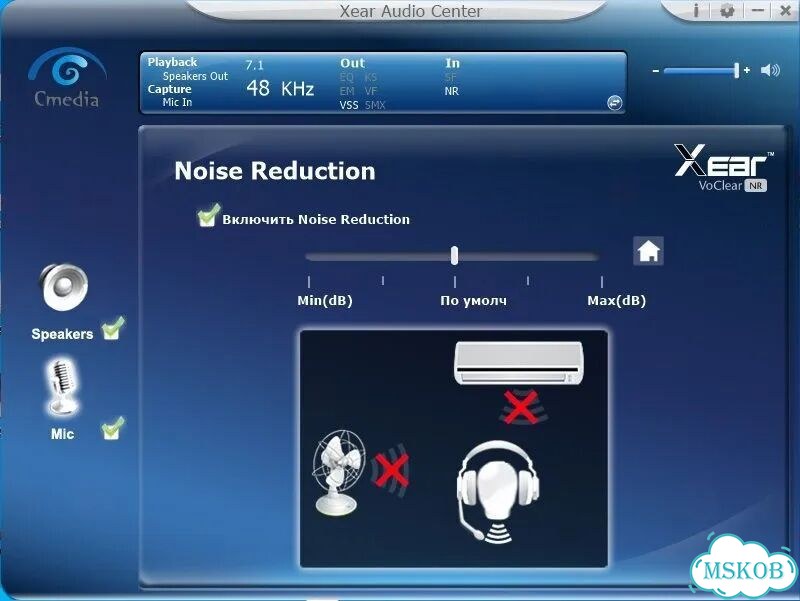
Task: Click the KS indicator under Out
Action: [x=370, y=78]
